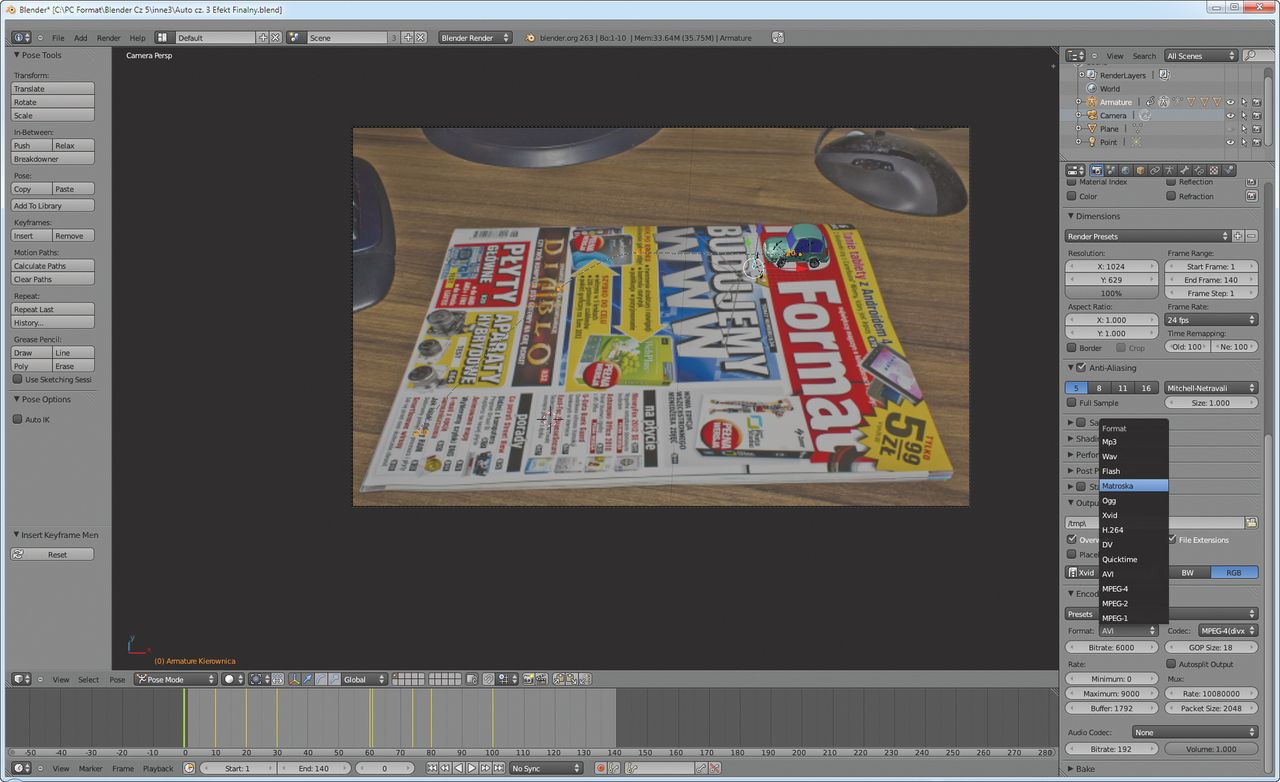Image resolution: width=1280 pixels, height=782 pixels.
Task: Toggle the Anti-Aliasing checkbox
Action: click(x=1081, y=368)
